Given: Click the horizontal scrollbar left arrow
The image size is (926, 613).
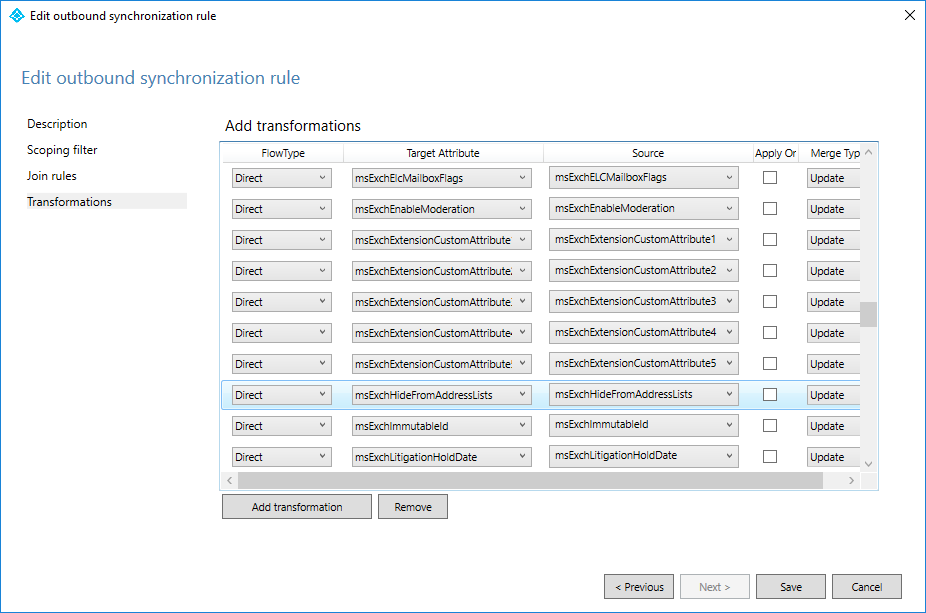Looking at the screenshot, I should (x=230, y=481).
